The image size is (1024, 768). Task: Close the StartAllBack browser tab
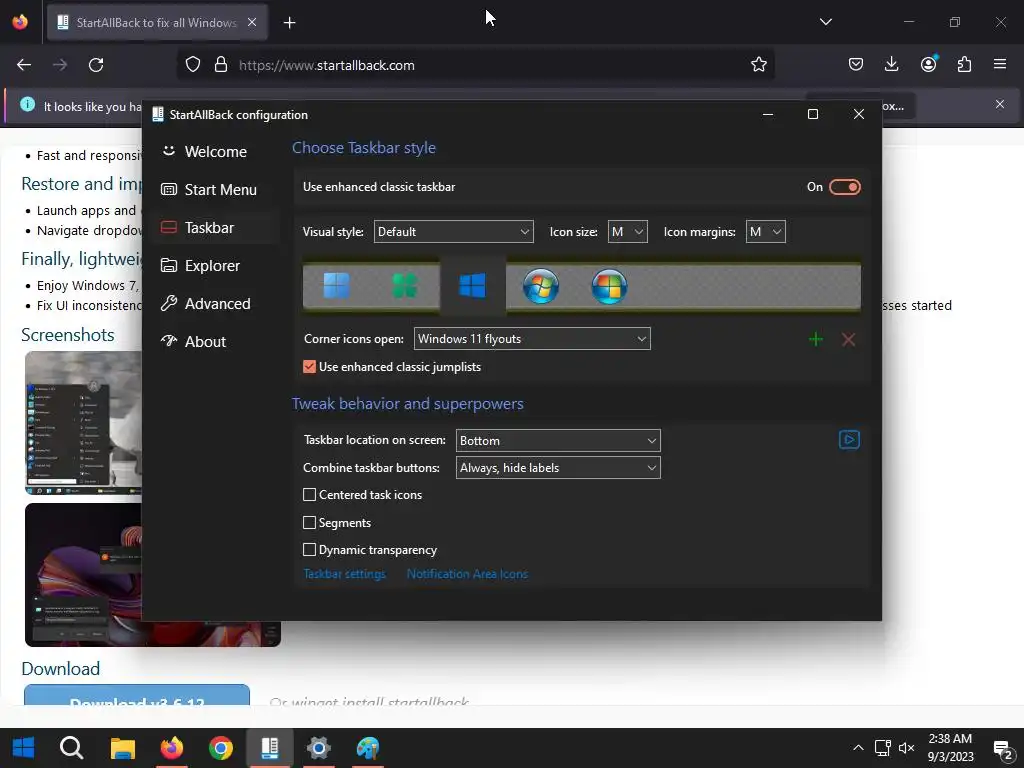coord(252,22)
